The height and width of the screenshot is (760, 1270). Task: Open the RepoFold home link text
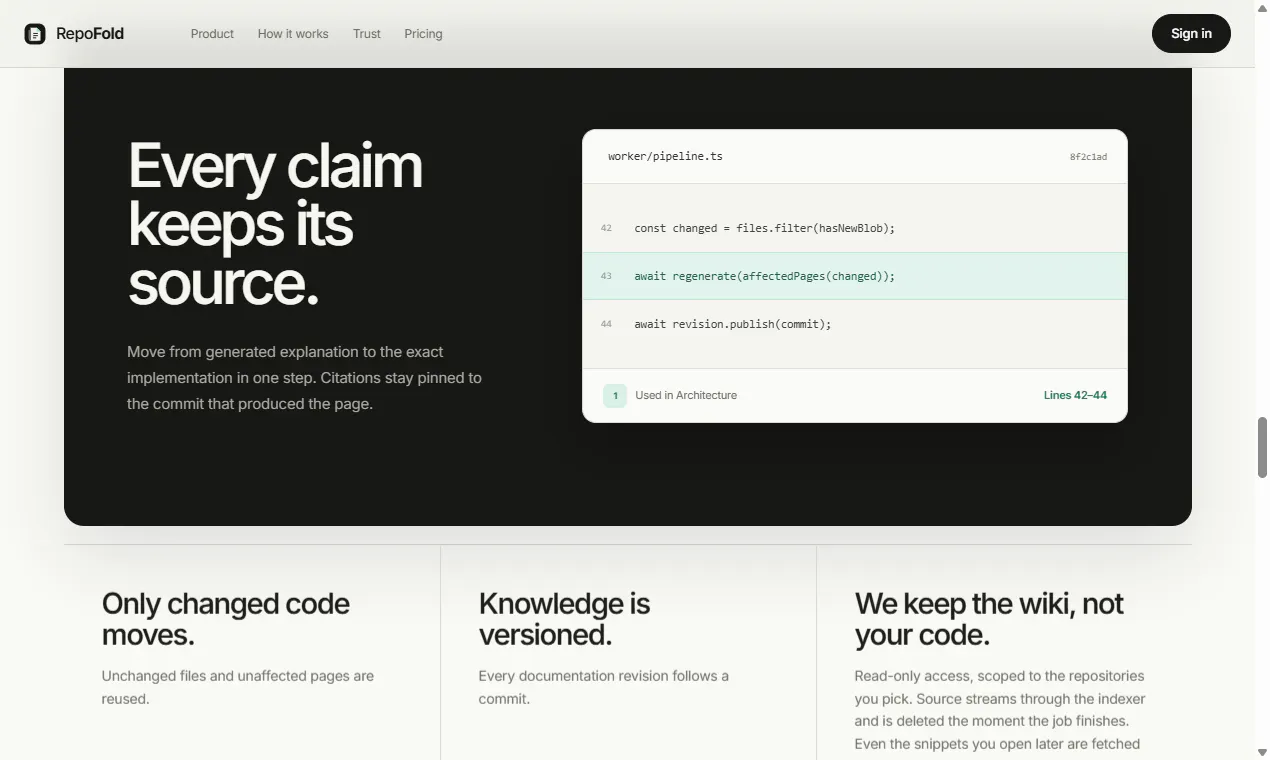click(90, 34)
